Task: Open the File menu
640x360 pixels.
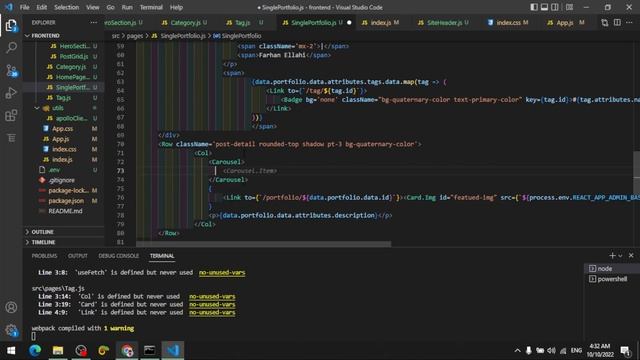Action: click(x=24, y=7)
